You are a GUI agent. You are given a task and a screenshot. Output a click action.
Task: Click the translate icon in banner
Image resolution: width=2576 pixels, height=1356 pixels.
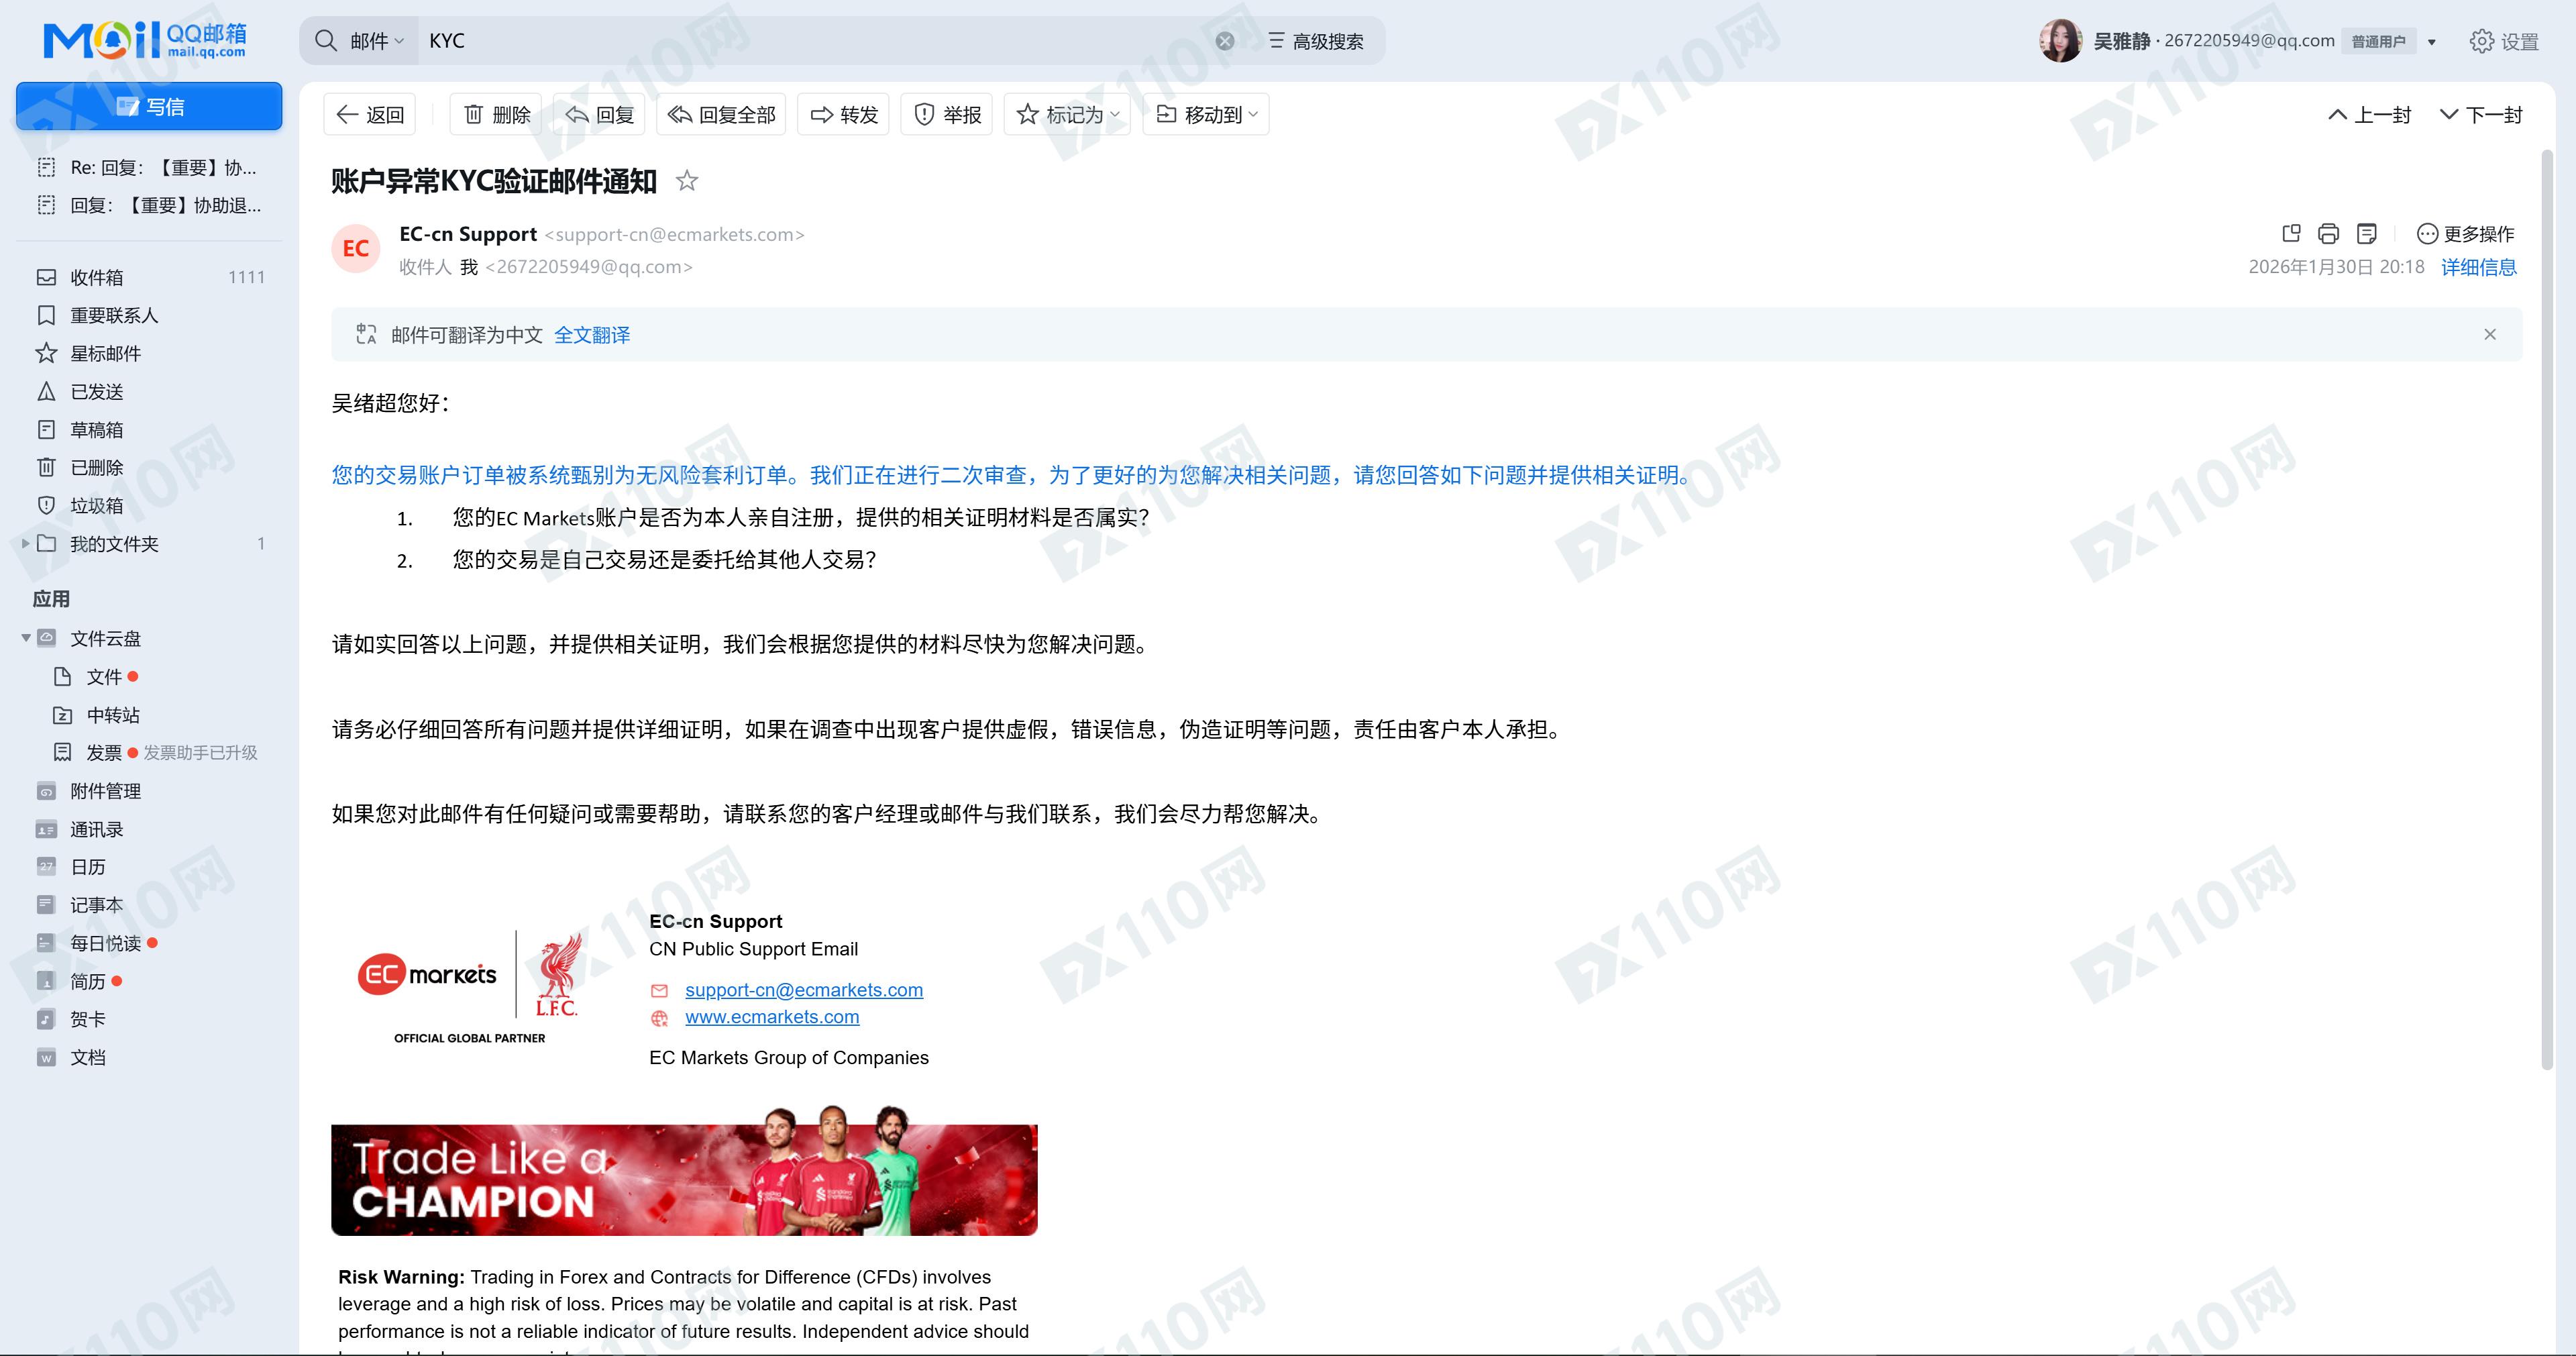click(366, 334)
